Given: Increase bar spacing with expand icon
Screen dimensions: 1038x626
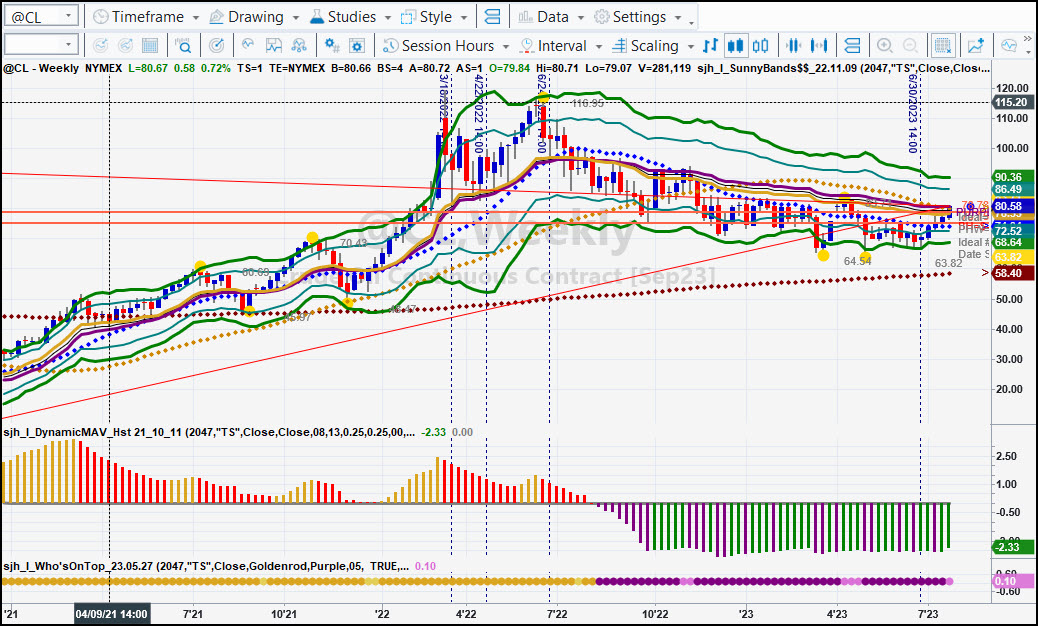Looking at the screenshot, I should (819, 46).
